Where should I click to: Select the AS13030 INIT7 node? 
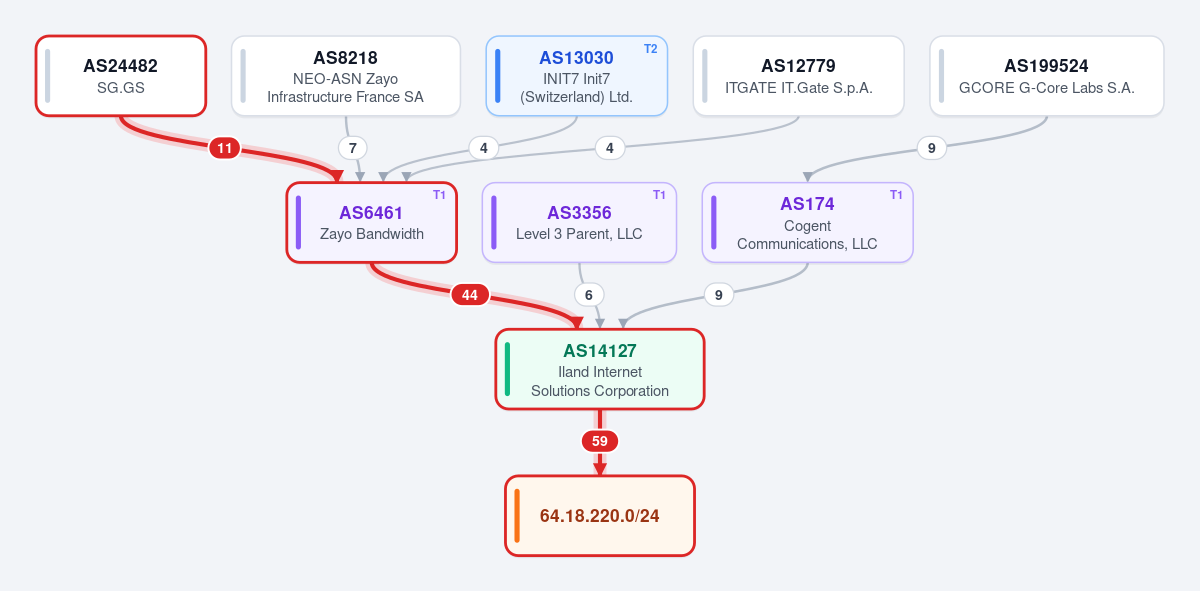click(577, 76)
